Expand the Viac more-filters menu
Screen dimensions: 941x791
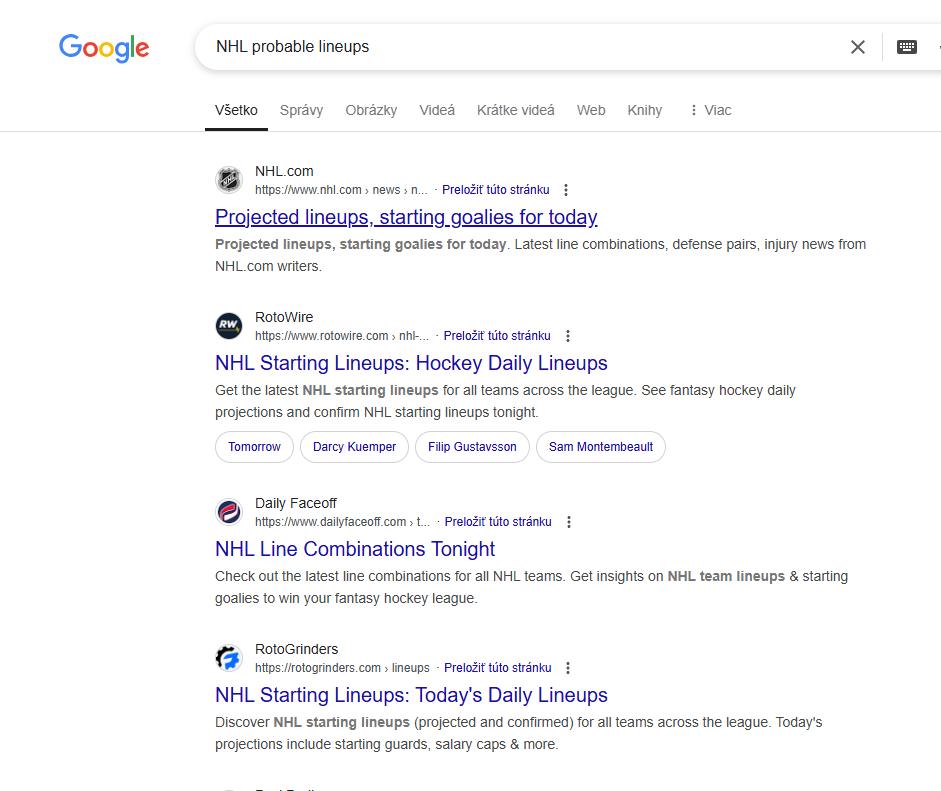pos(711,110)
